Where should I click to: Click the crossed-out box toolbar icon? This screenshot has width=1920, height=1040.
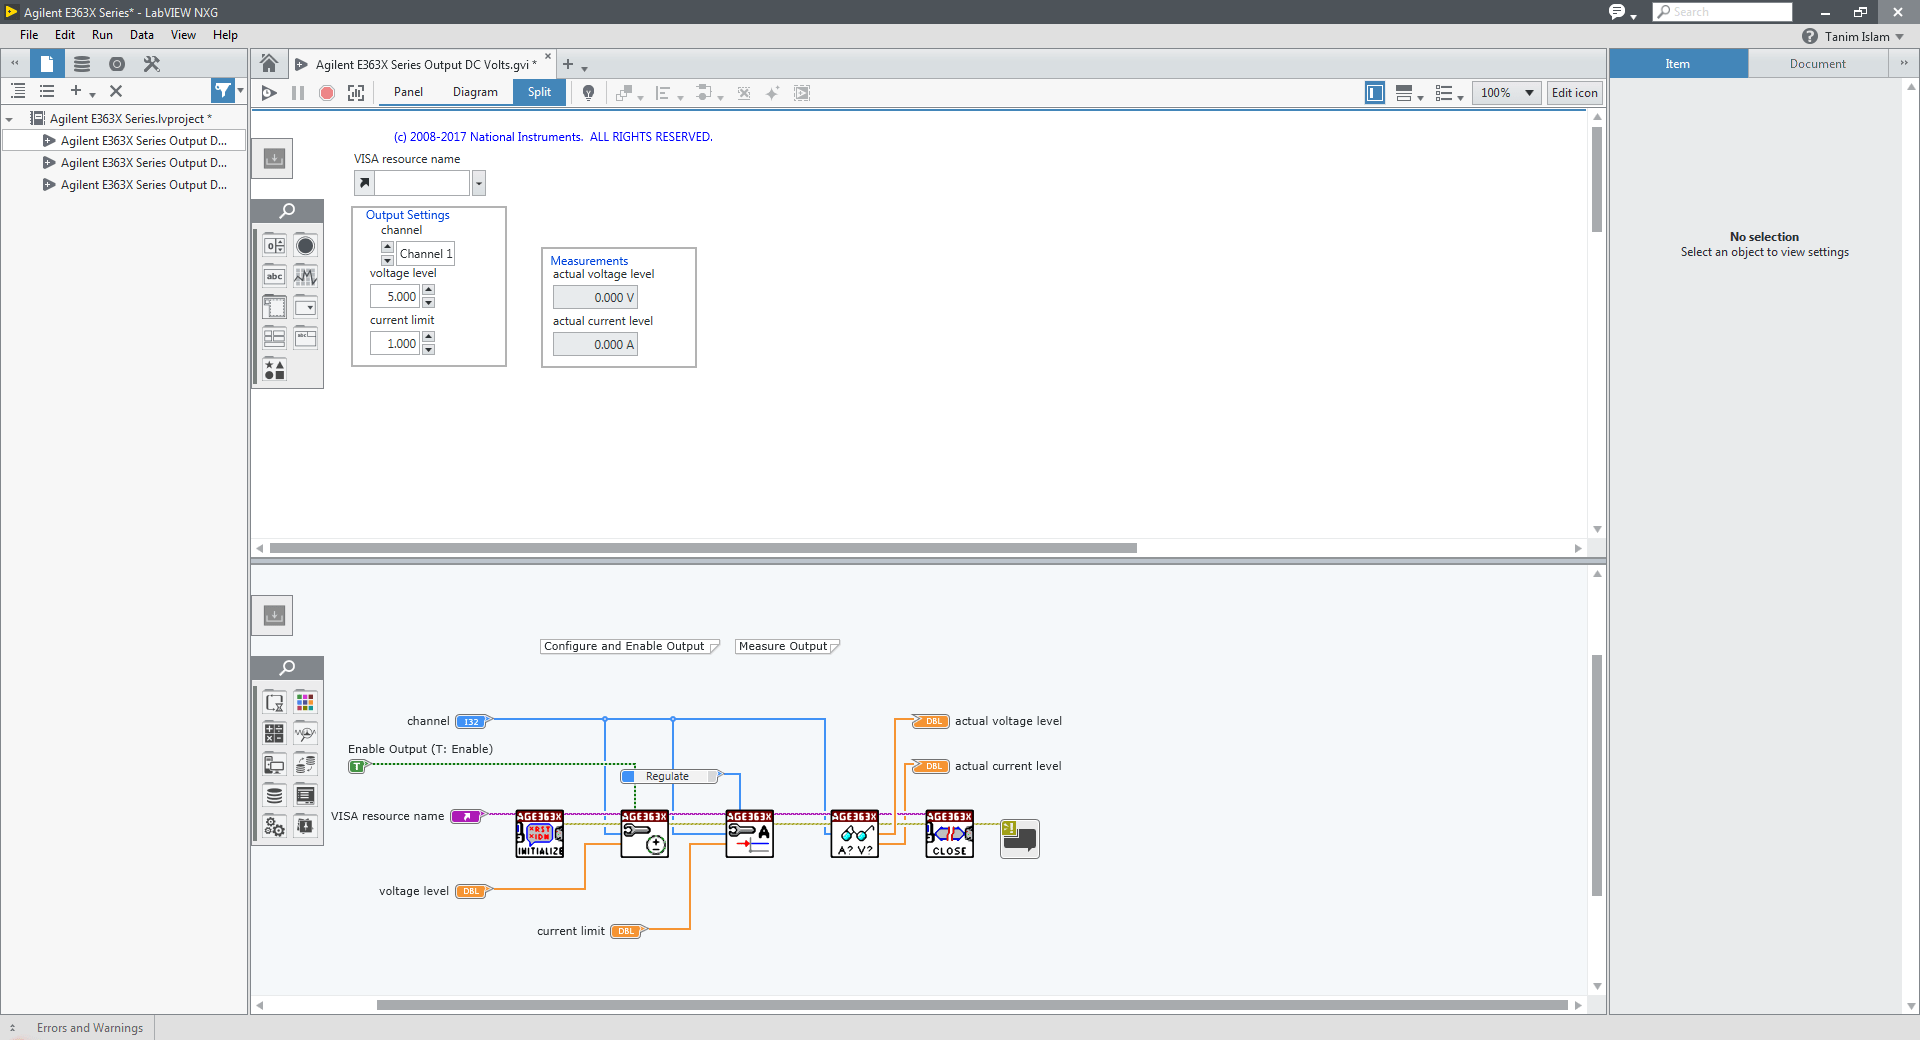[744, 93]
